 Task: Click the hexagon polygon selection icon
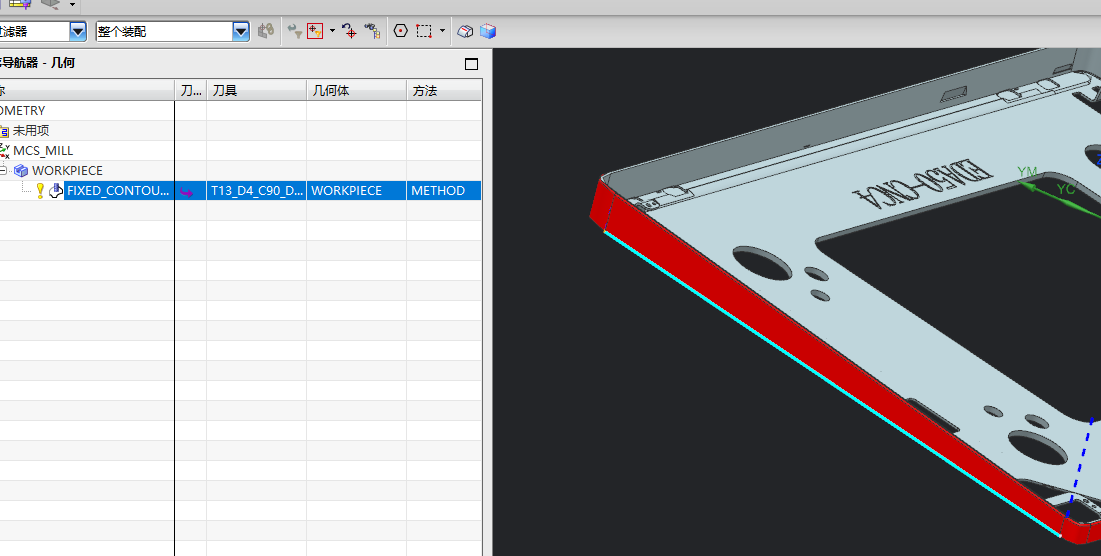pos(400,31)
